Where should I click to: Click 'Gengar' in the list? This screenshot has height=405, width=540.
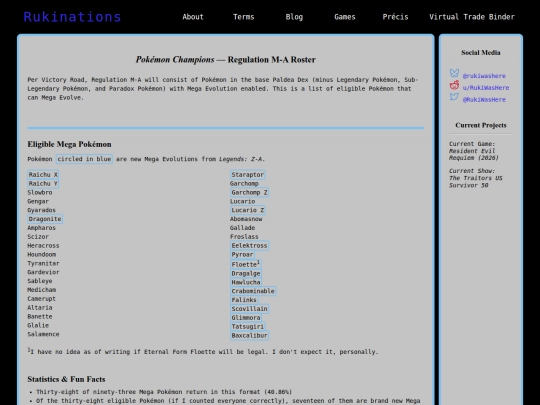pyautogui.click(x=38, y=201)
